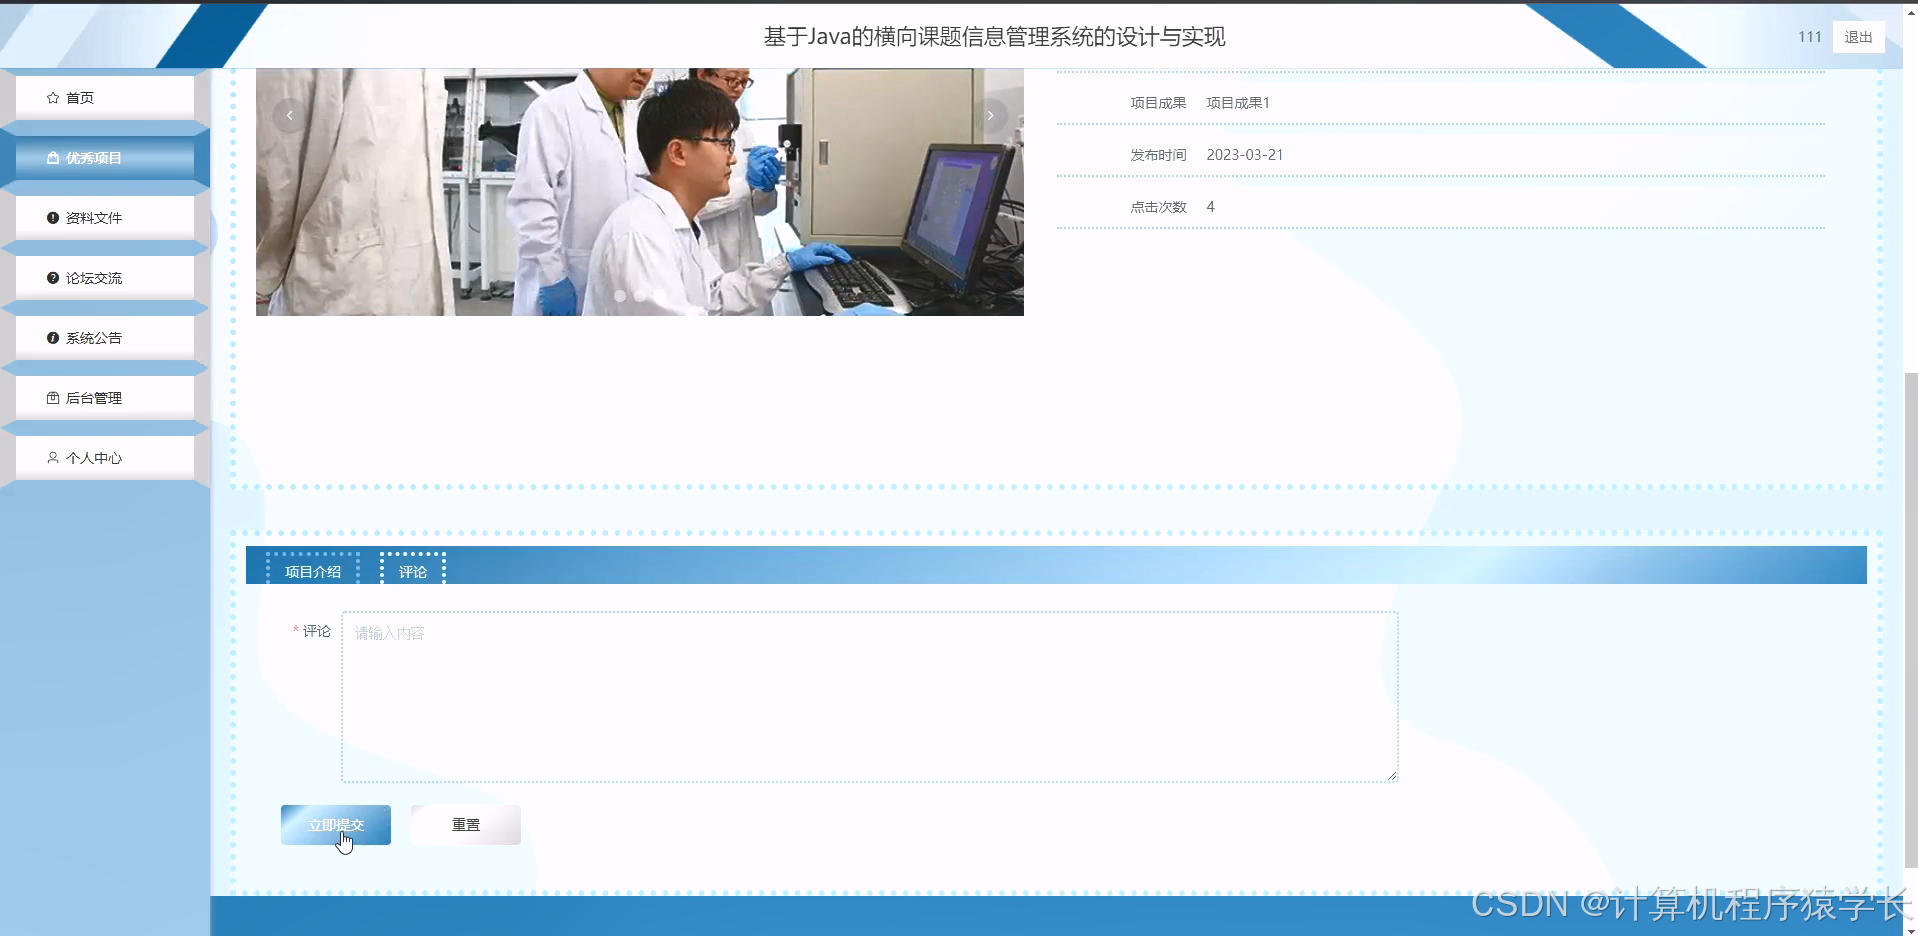Click the 111 username text
Screen dimensions: 1918x936
click(1809, 36)
